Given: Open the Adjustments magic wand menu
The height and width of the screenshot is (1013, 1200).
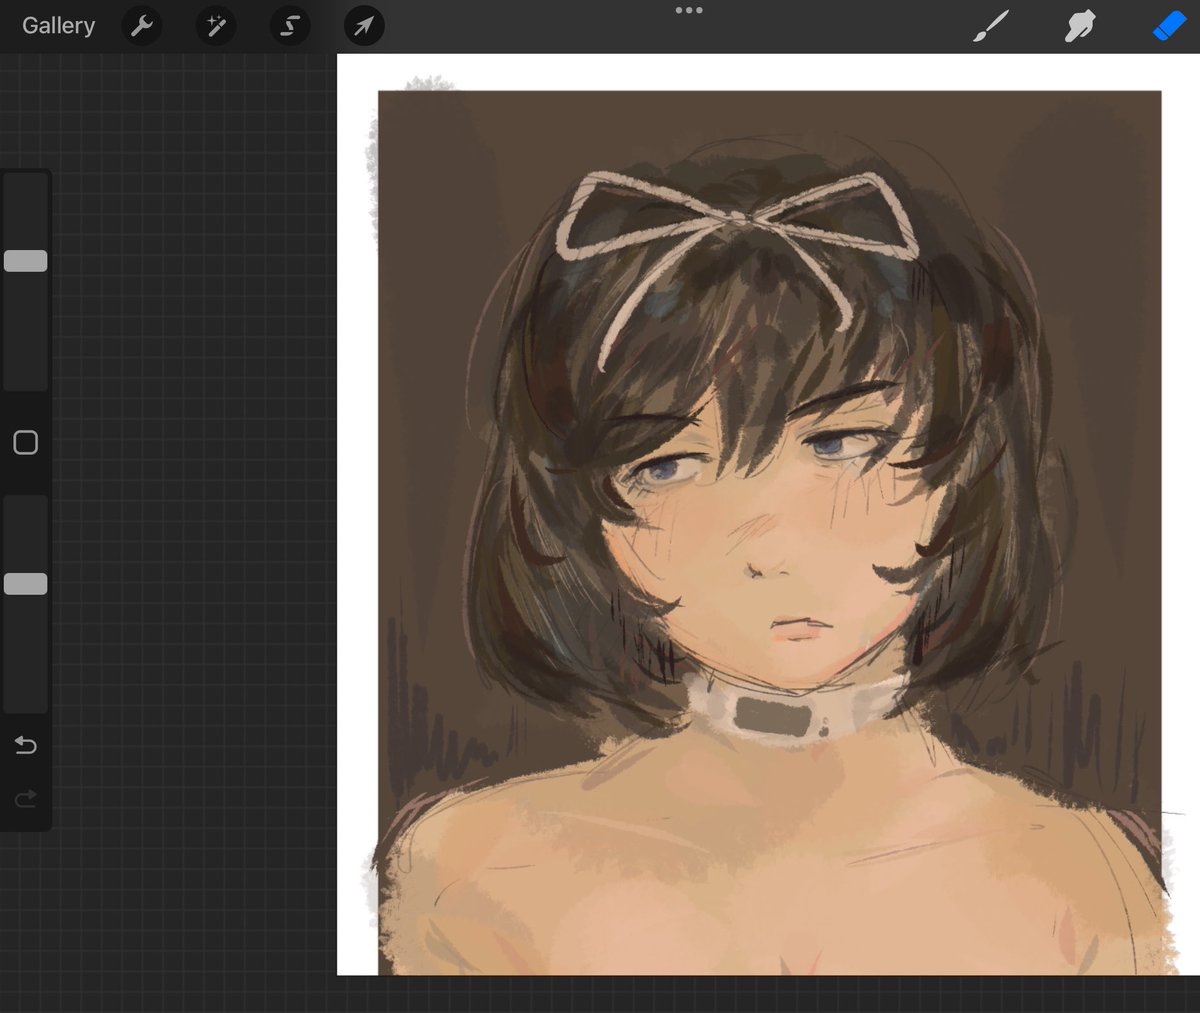Looking at the screenshot, I should [216, 26].
